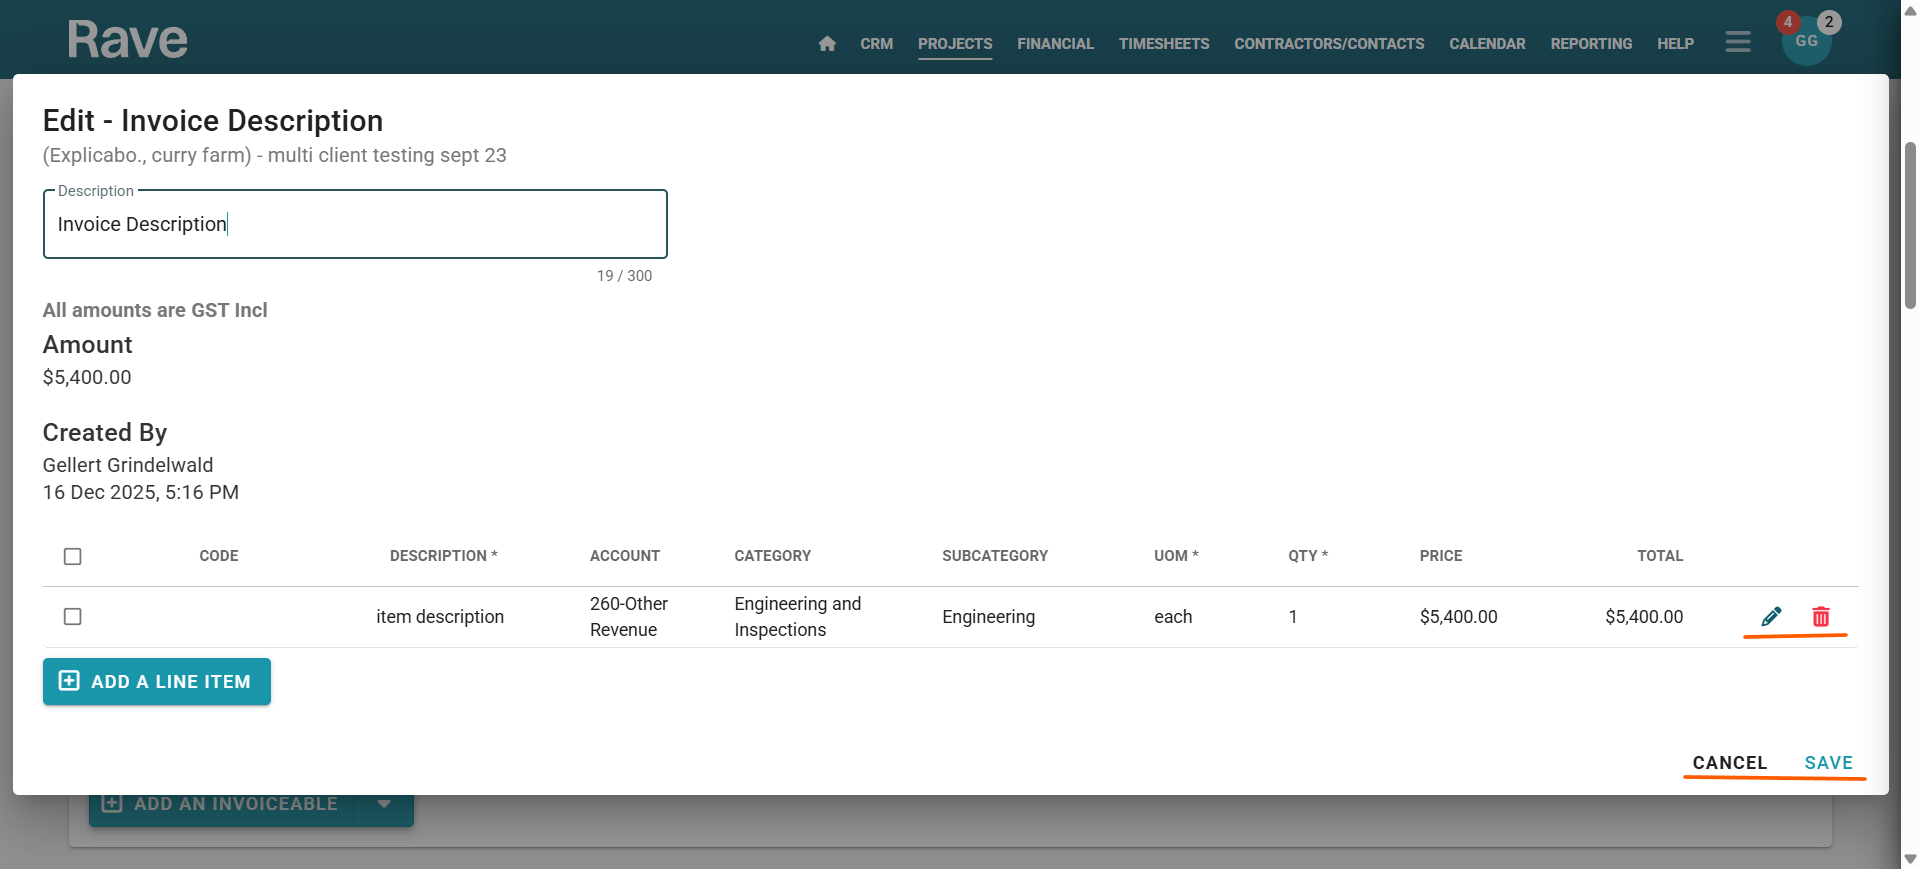Focus the Description text field

pyautogui.click(x=355, y=224)
